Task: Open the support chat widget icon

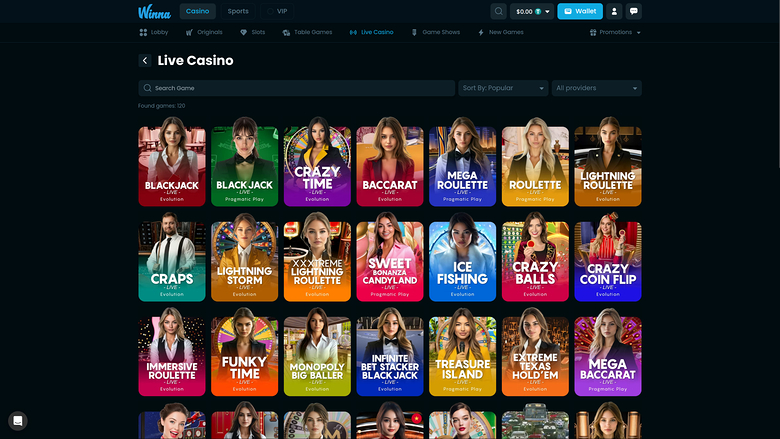Action: [18, 421]
